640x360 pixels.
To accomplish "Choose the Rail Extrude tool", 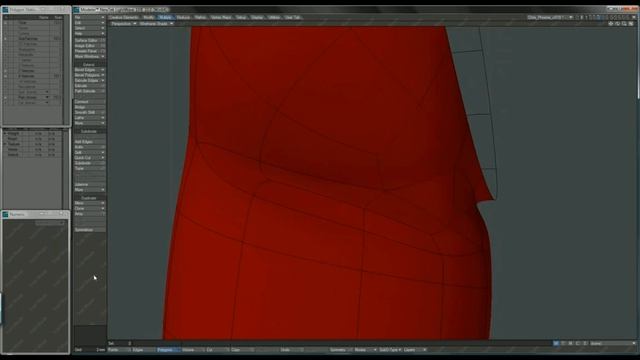I will pos(89,91).
